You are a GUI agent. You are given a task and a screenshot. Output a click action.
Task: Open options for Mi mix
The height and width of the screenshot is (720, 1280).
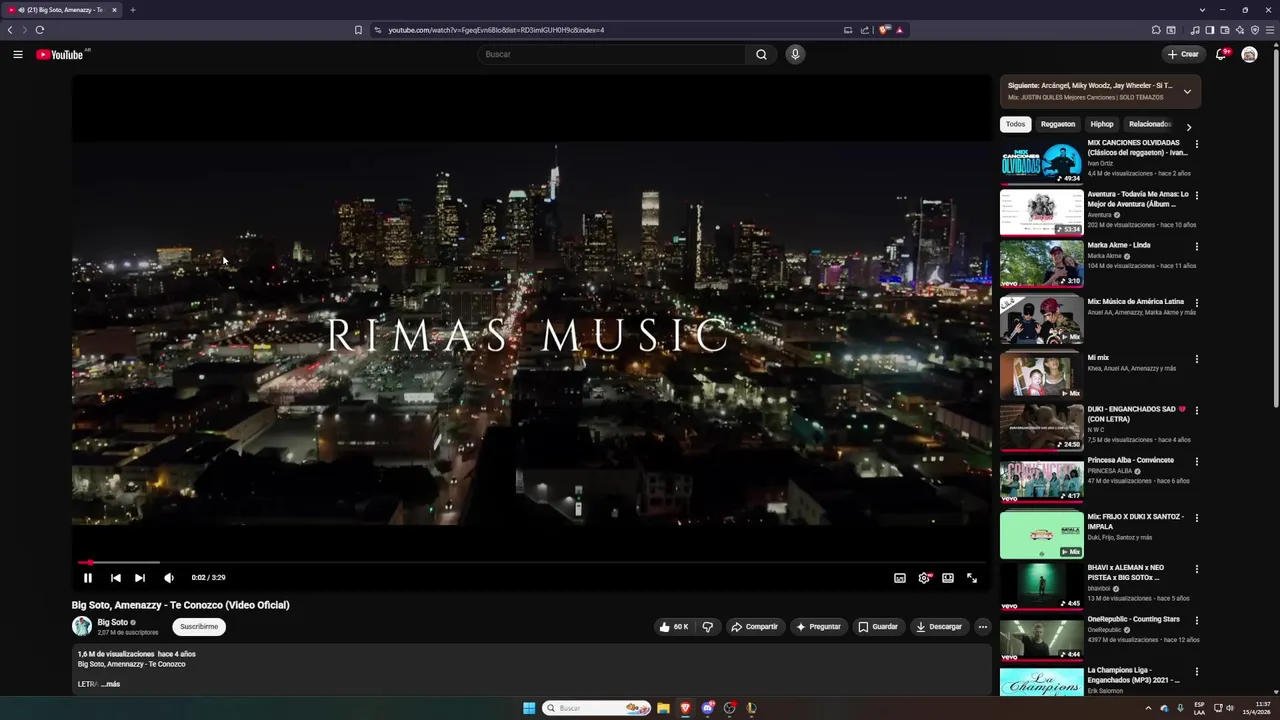pyautogui.click(x=1196, y=359)
